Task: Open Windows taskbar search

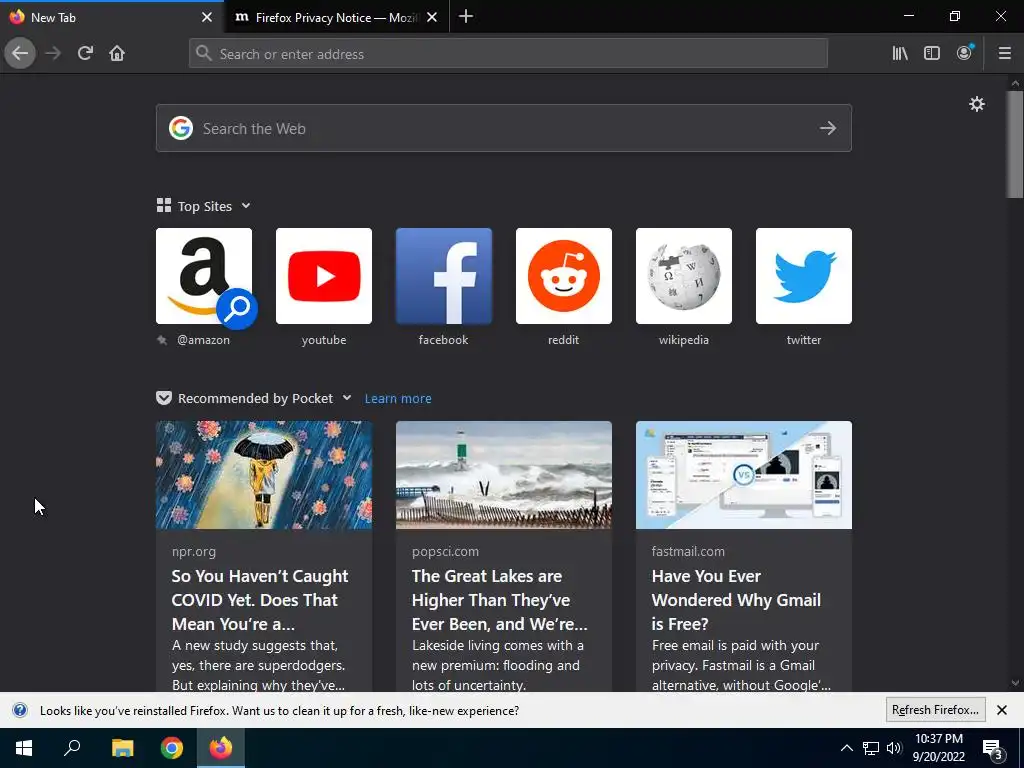Action: tap(72, 748)
